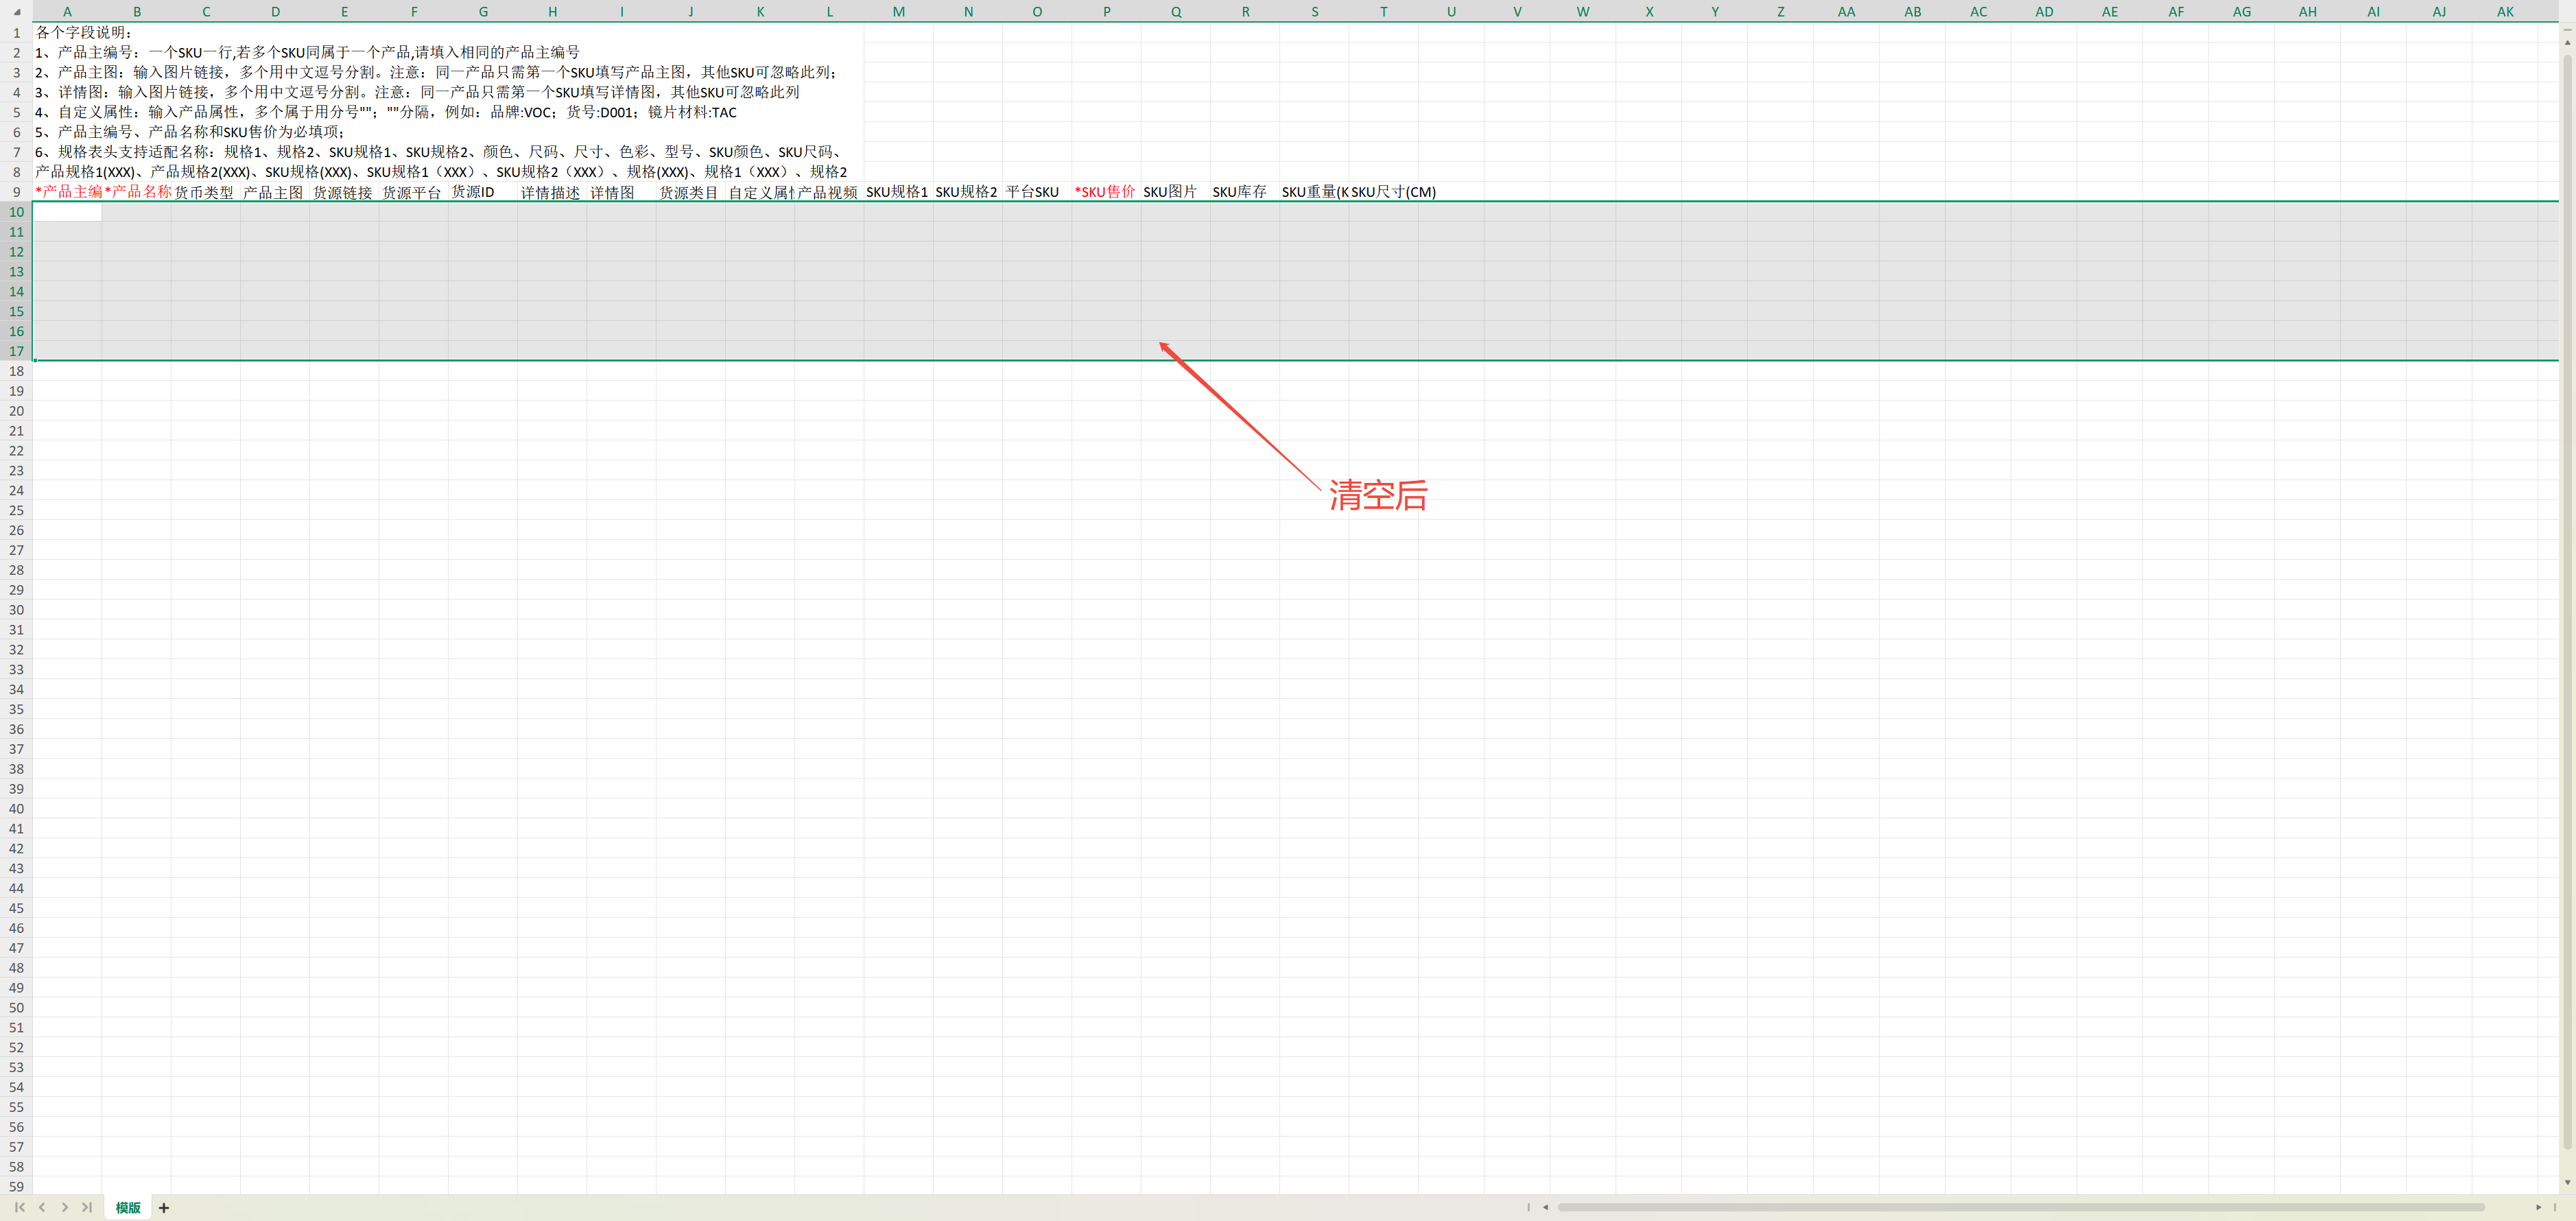The image size is (2576, 1221).
Task: Click horizontal scrollbar left arrow
Action: coord(1545,1207)
